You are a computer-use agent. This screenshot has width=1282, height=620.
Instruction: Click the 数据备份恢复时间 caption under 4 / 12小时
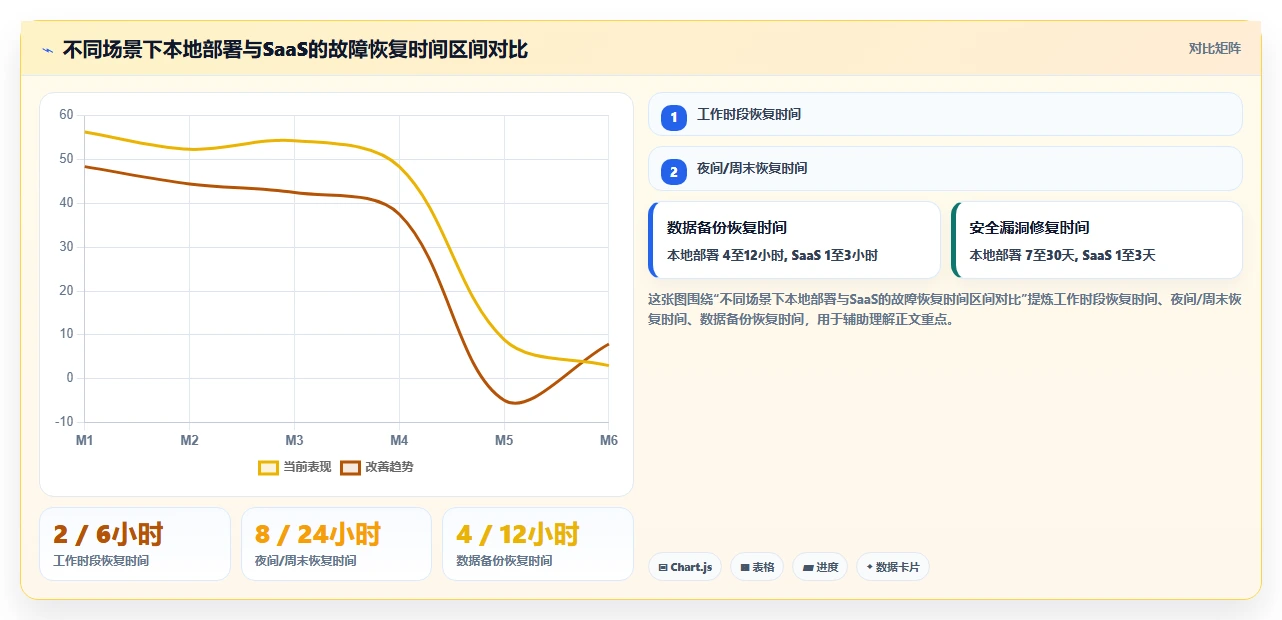pyautogui.click(x=504, y=561)
